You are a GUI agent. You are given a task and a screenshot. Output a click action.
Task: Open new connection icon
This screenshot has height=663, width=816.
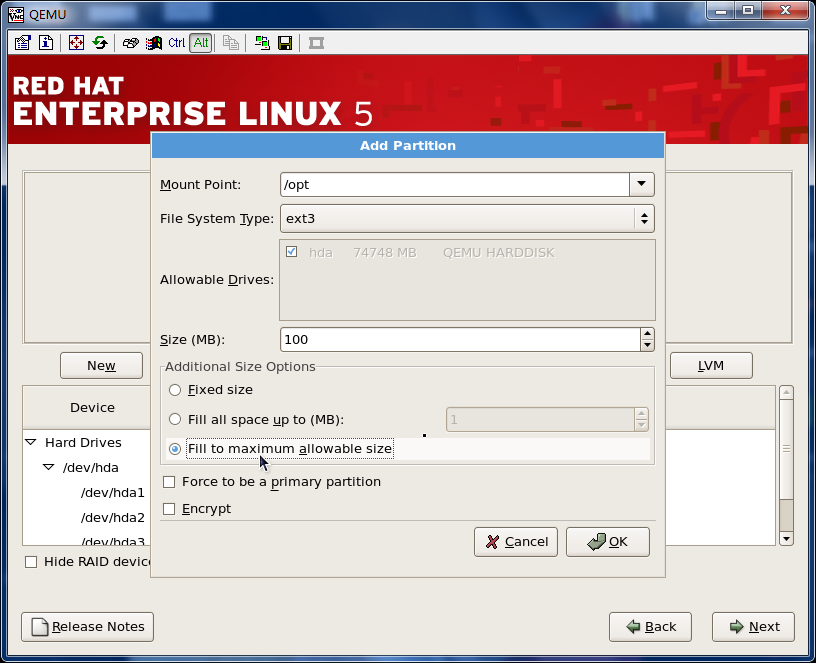coord(262,43)
